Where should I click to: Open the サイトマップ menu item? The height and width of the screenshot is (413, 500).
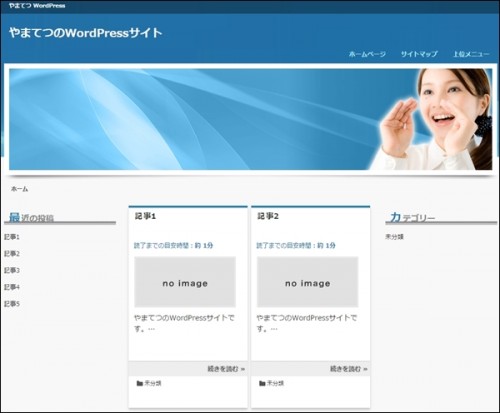(419, 54)
